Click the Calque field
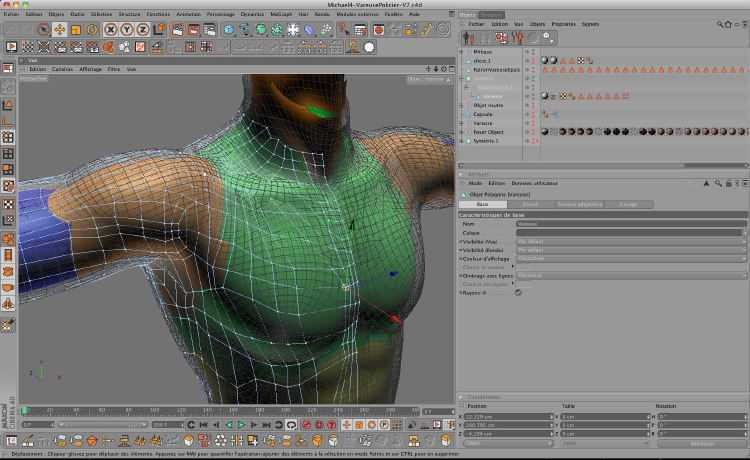The width and height of the screenshot is (750, 460). [629, 233]
